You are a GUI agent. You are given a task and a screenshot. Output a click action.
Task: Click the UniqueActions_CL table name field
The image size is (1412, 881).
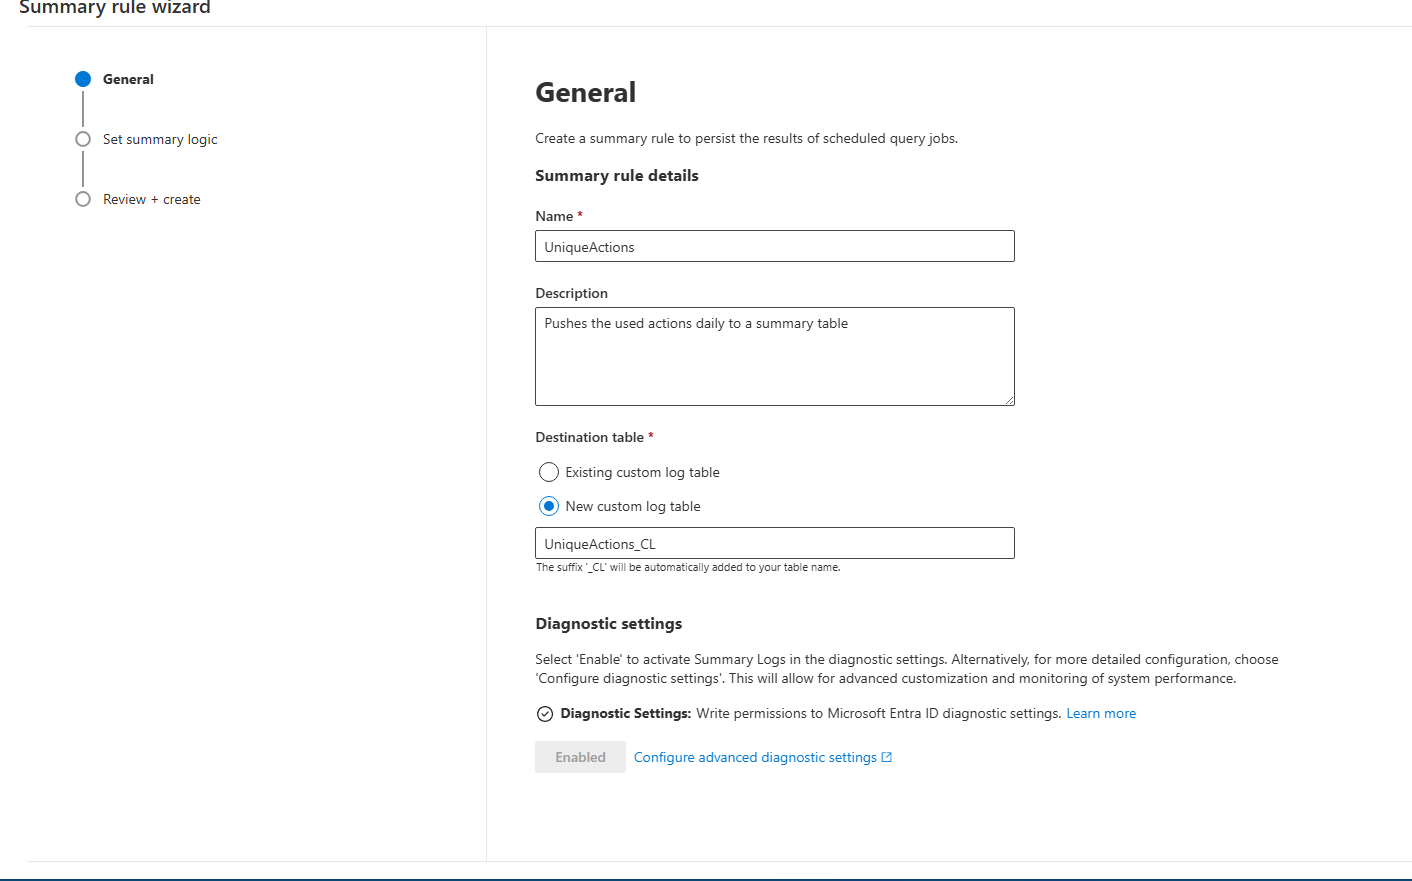pyautogui.click(x=774, y=543)
